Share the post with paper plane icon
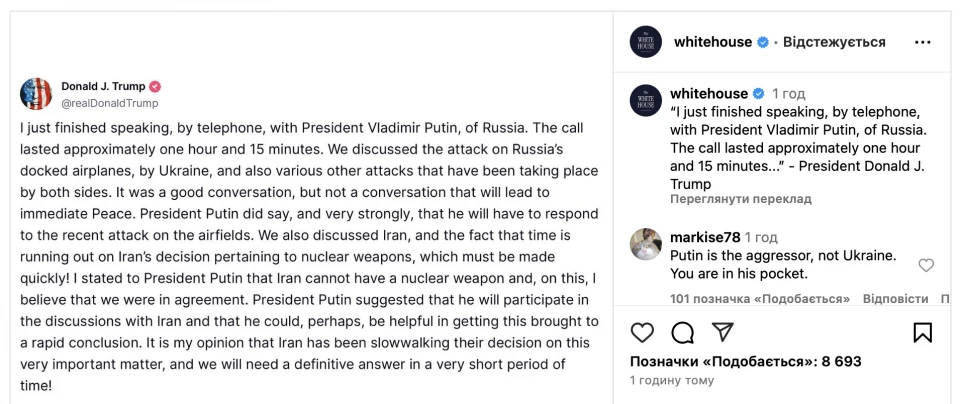 722,332
